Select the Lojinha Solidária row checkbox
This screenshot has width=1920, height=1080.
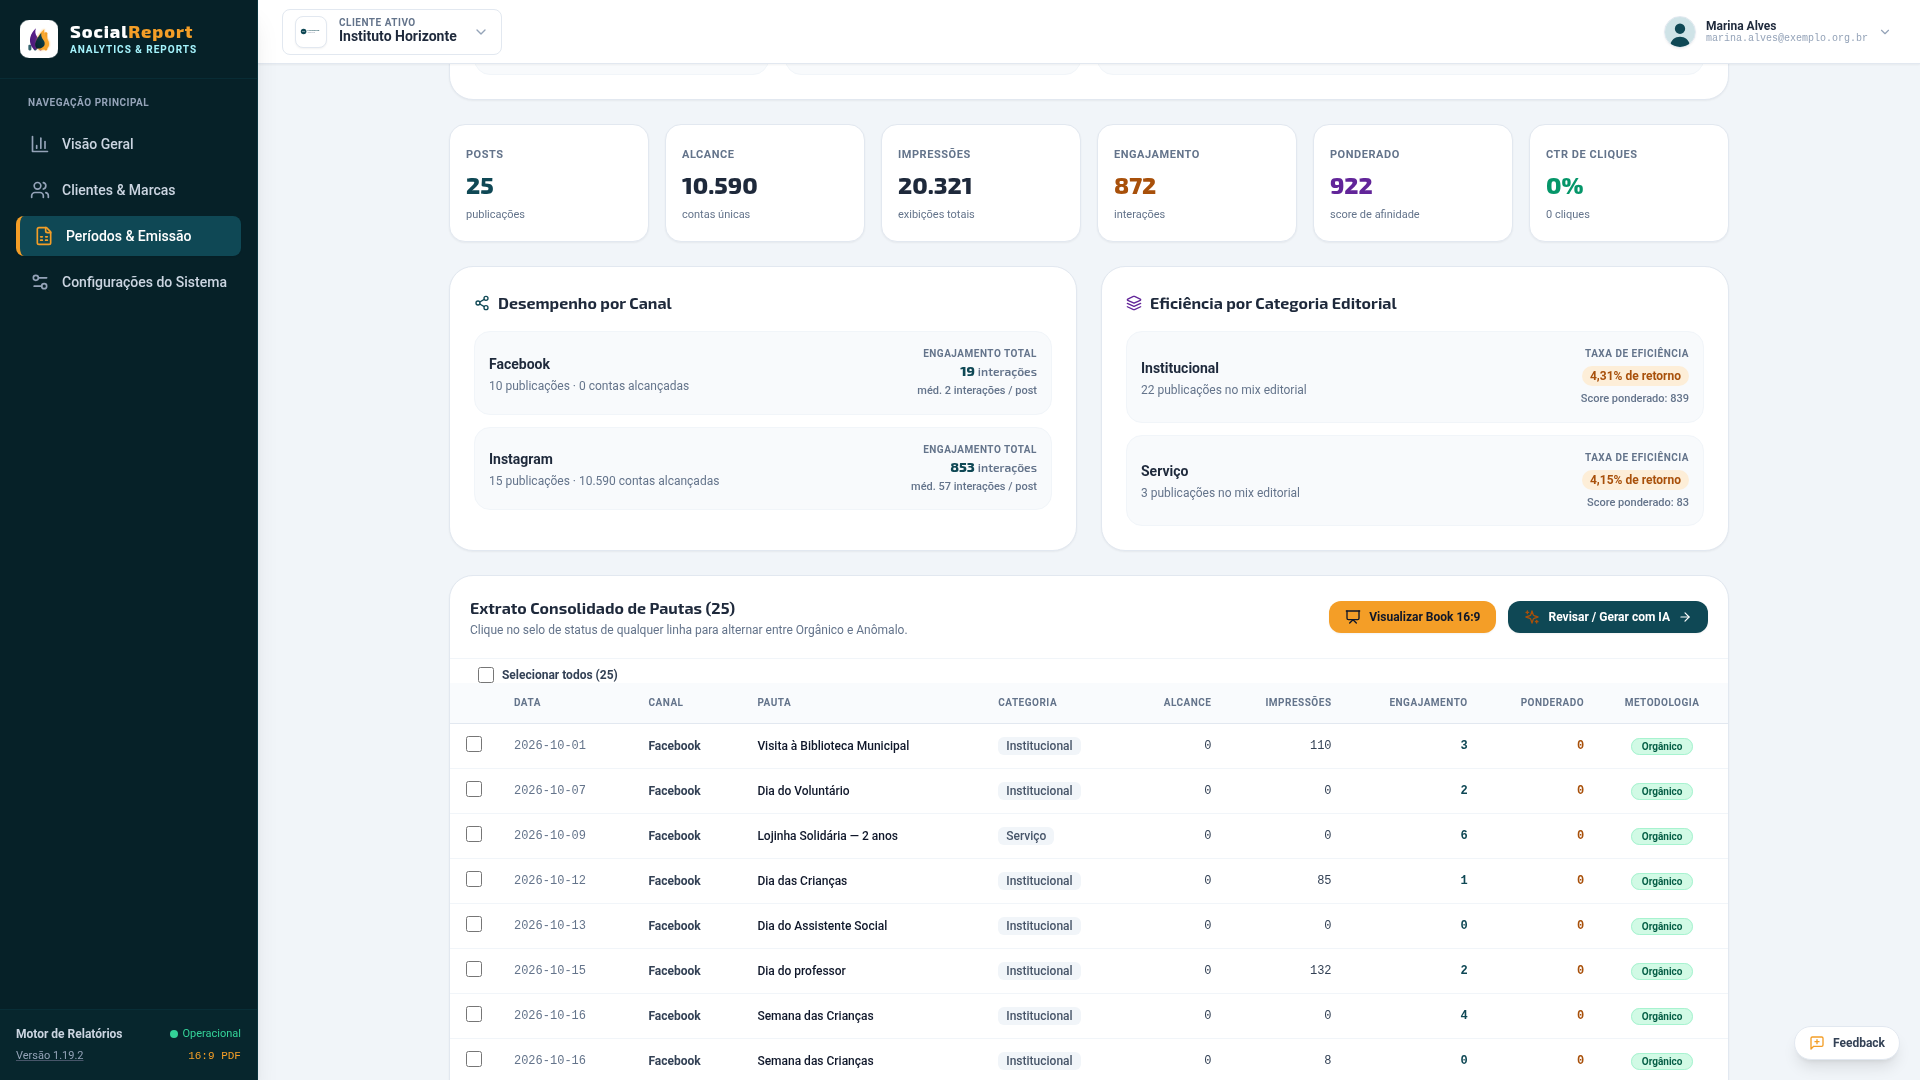(474, 834)
